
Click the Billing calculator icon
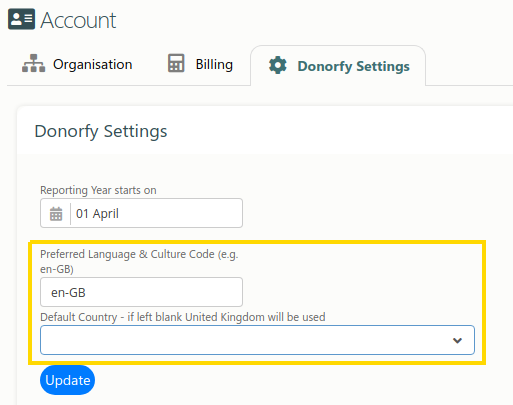pos(176,63)
